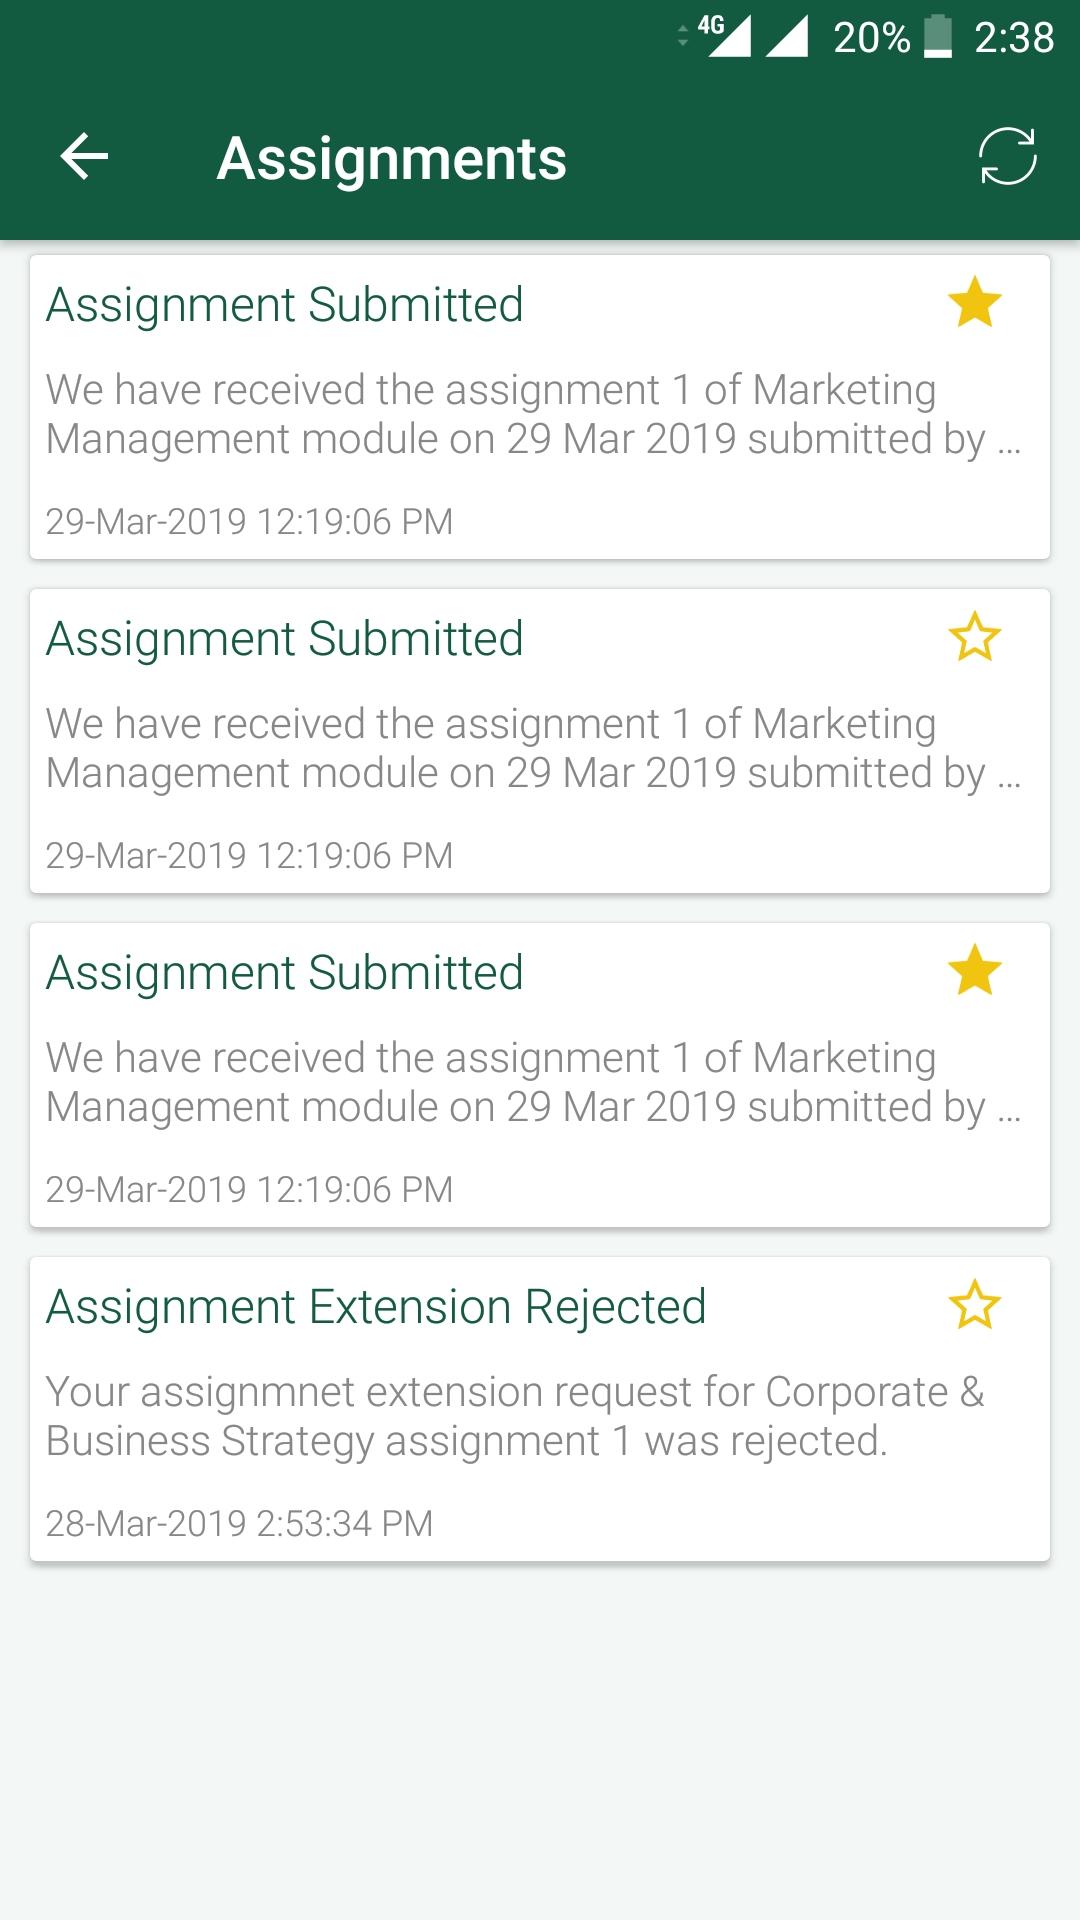Expand truncated message text in first card
1080x1920 pixels.
[x=534, y=414]
